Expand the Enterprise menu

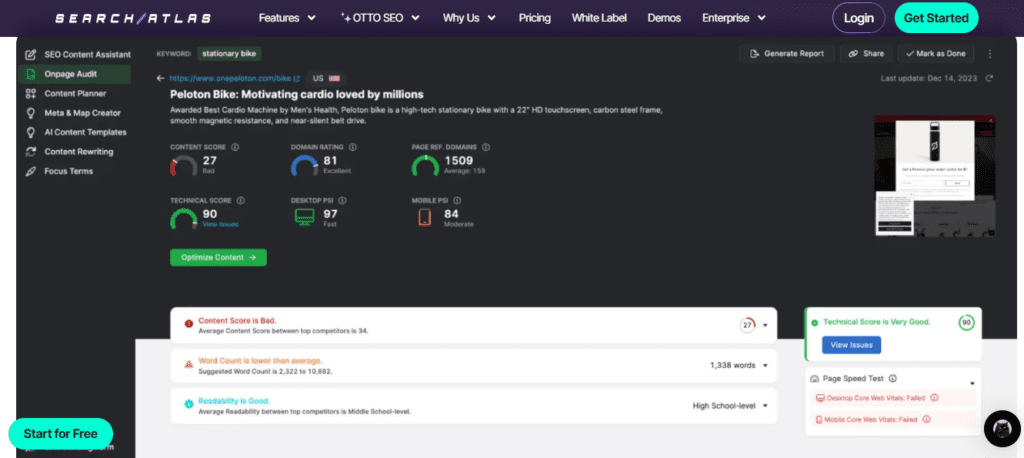coord(734,18)
